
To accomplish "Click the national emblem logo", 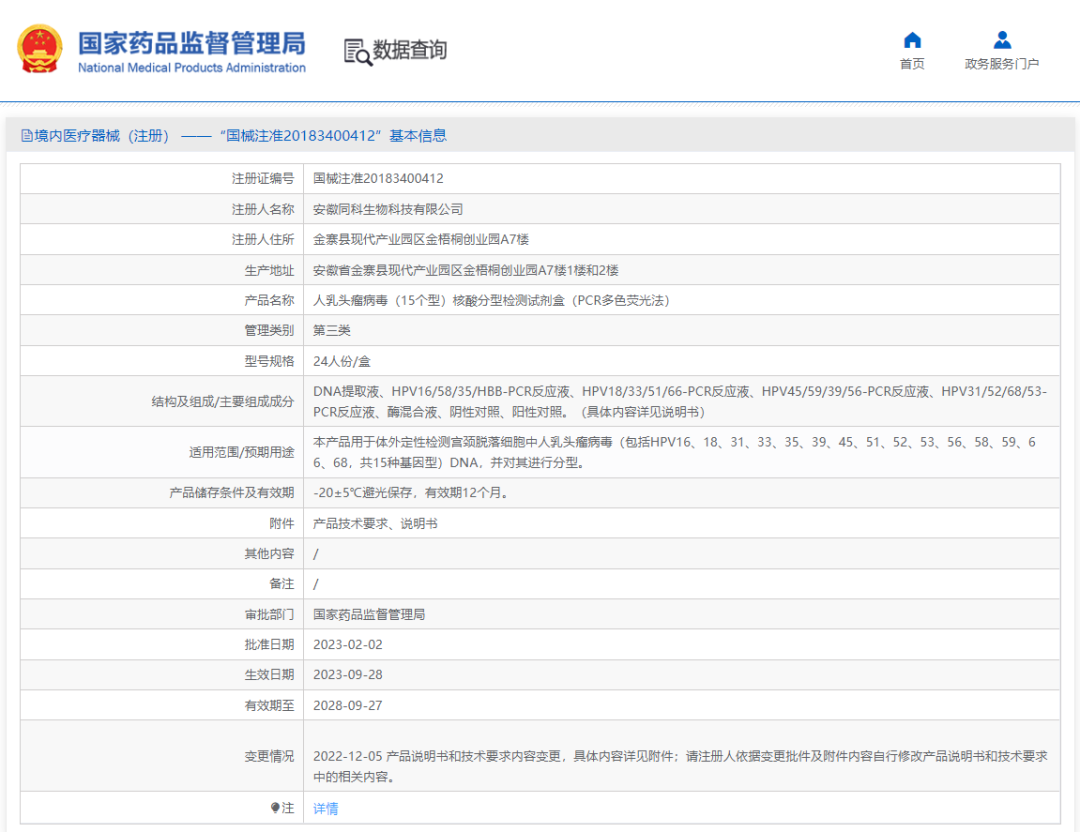I will coord(39,50).
